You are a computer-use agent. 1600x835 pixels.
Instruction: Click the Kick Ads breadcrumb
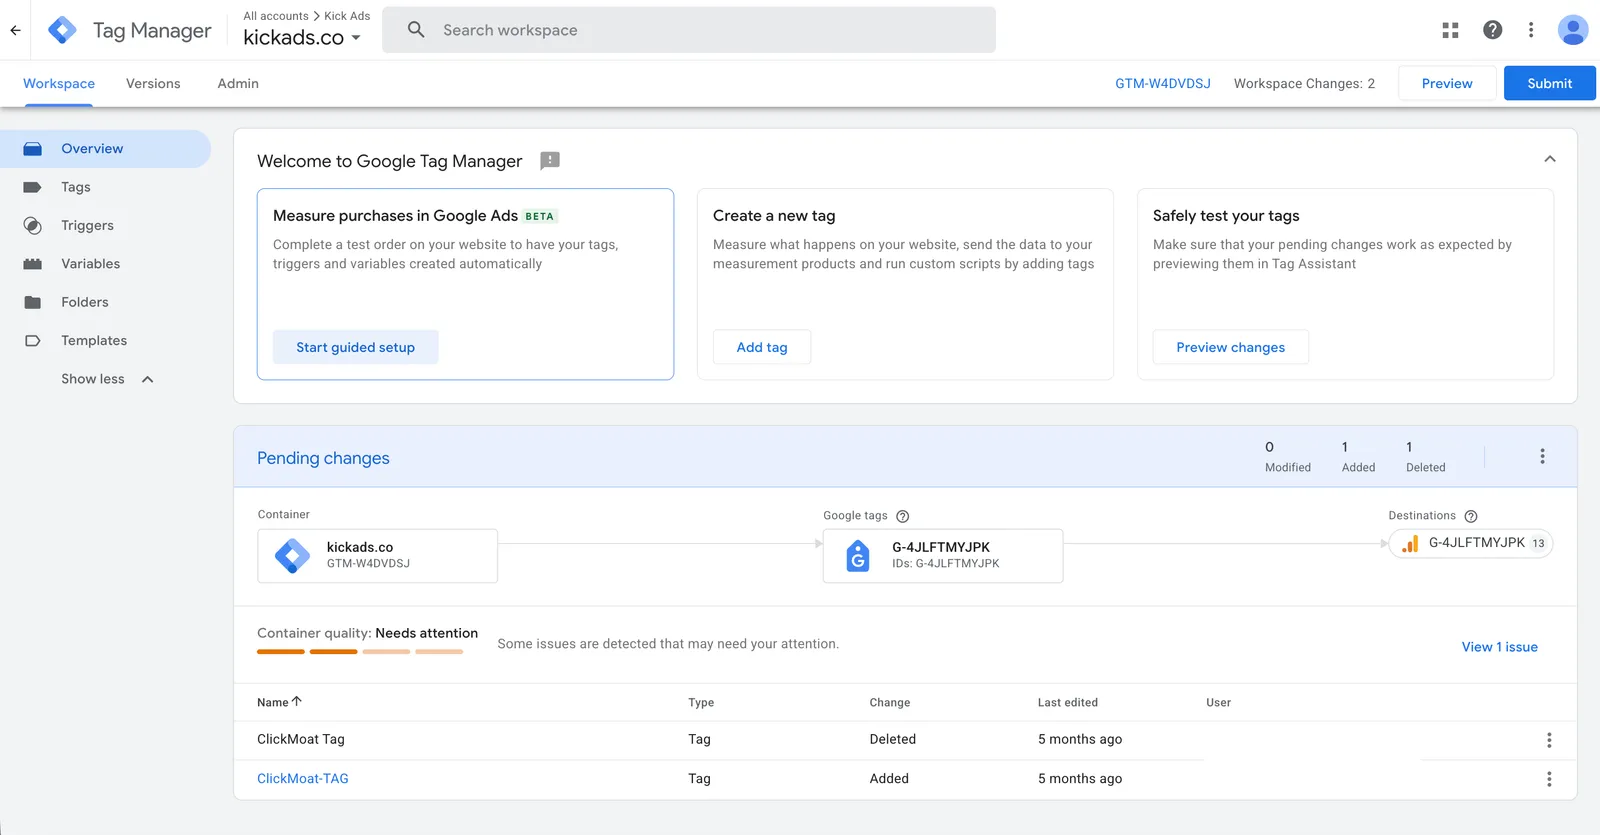click(x=347, y=16)
